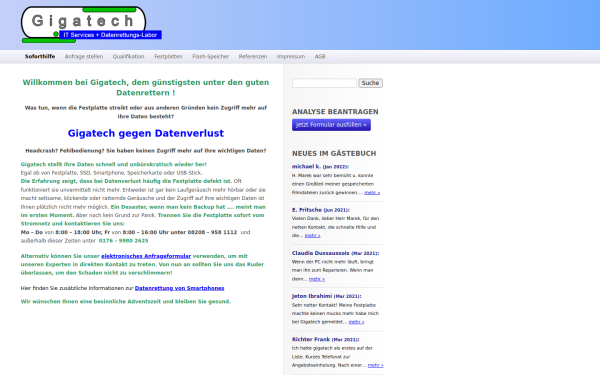The height and width of the screenshot is (375, 600).
Task: Click the Gigatech logo image
Action: click(91, 24)
